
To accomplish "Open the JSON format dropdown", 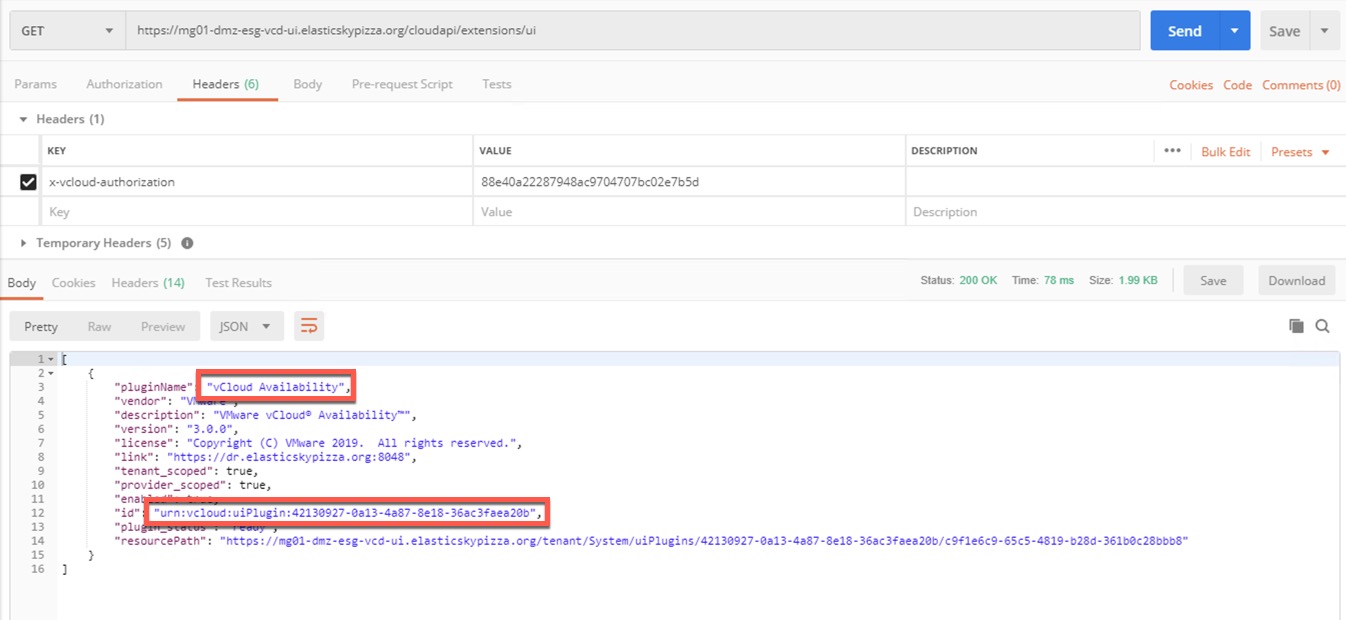I will (246, 326).
